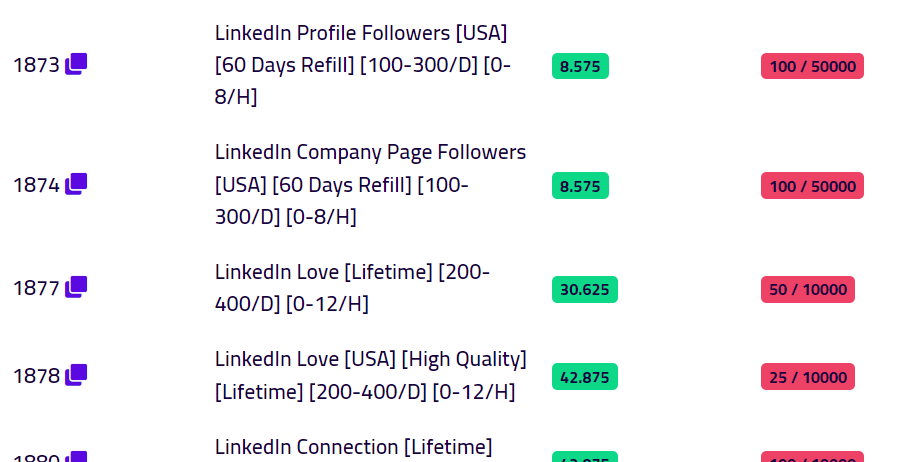Select the 25 / 10000 min-max badge

tap(807, 377)
